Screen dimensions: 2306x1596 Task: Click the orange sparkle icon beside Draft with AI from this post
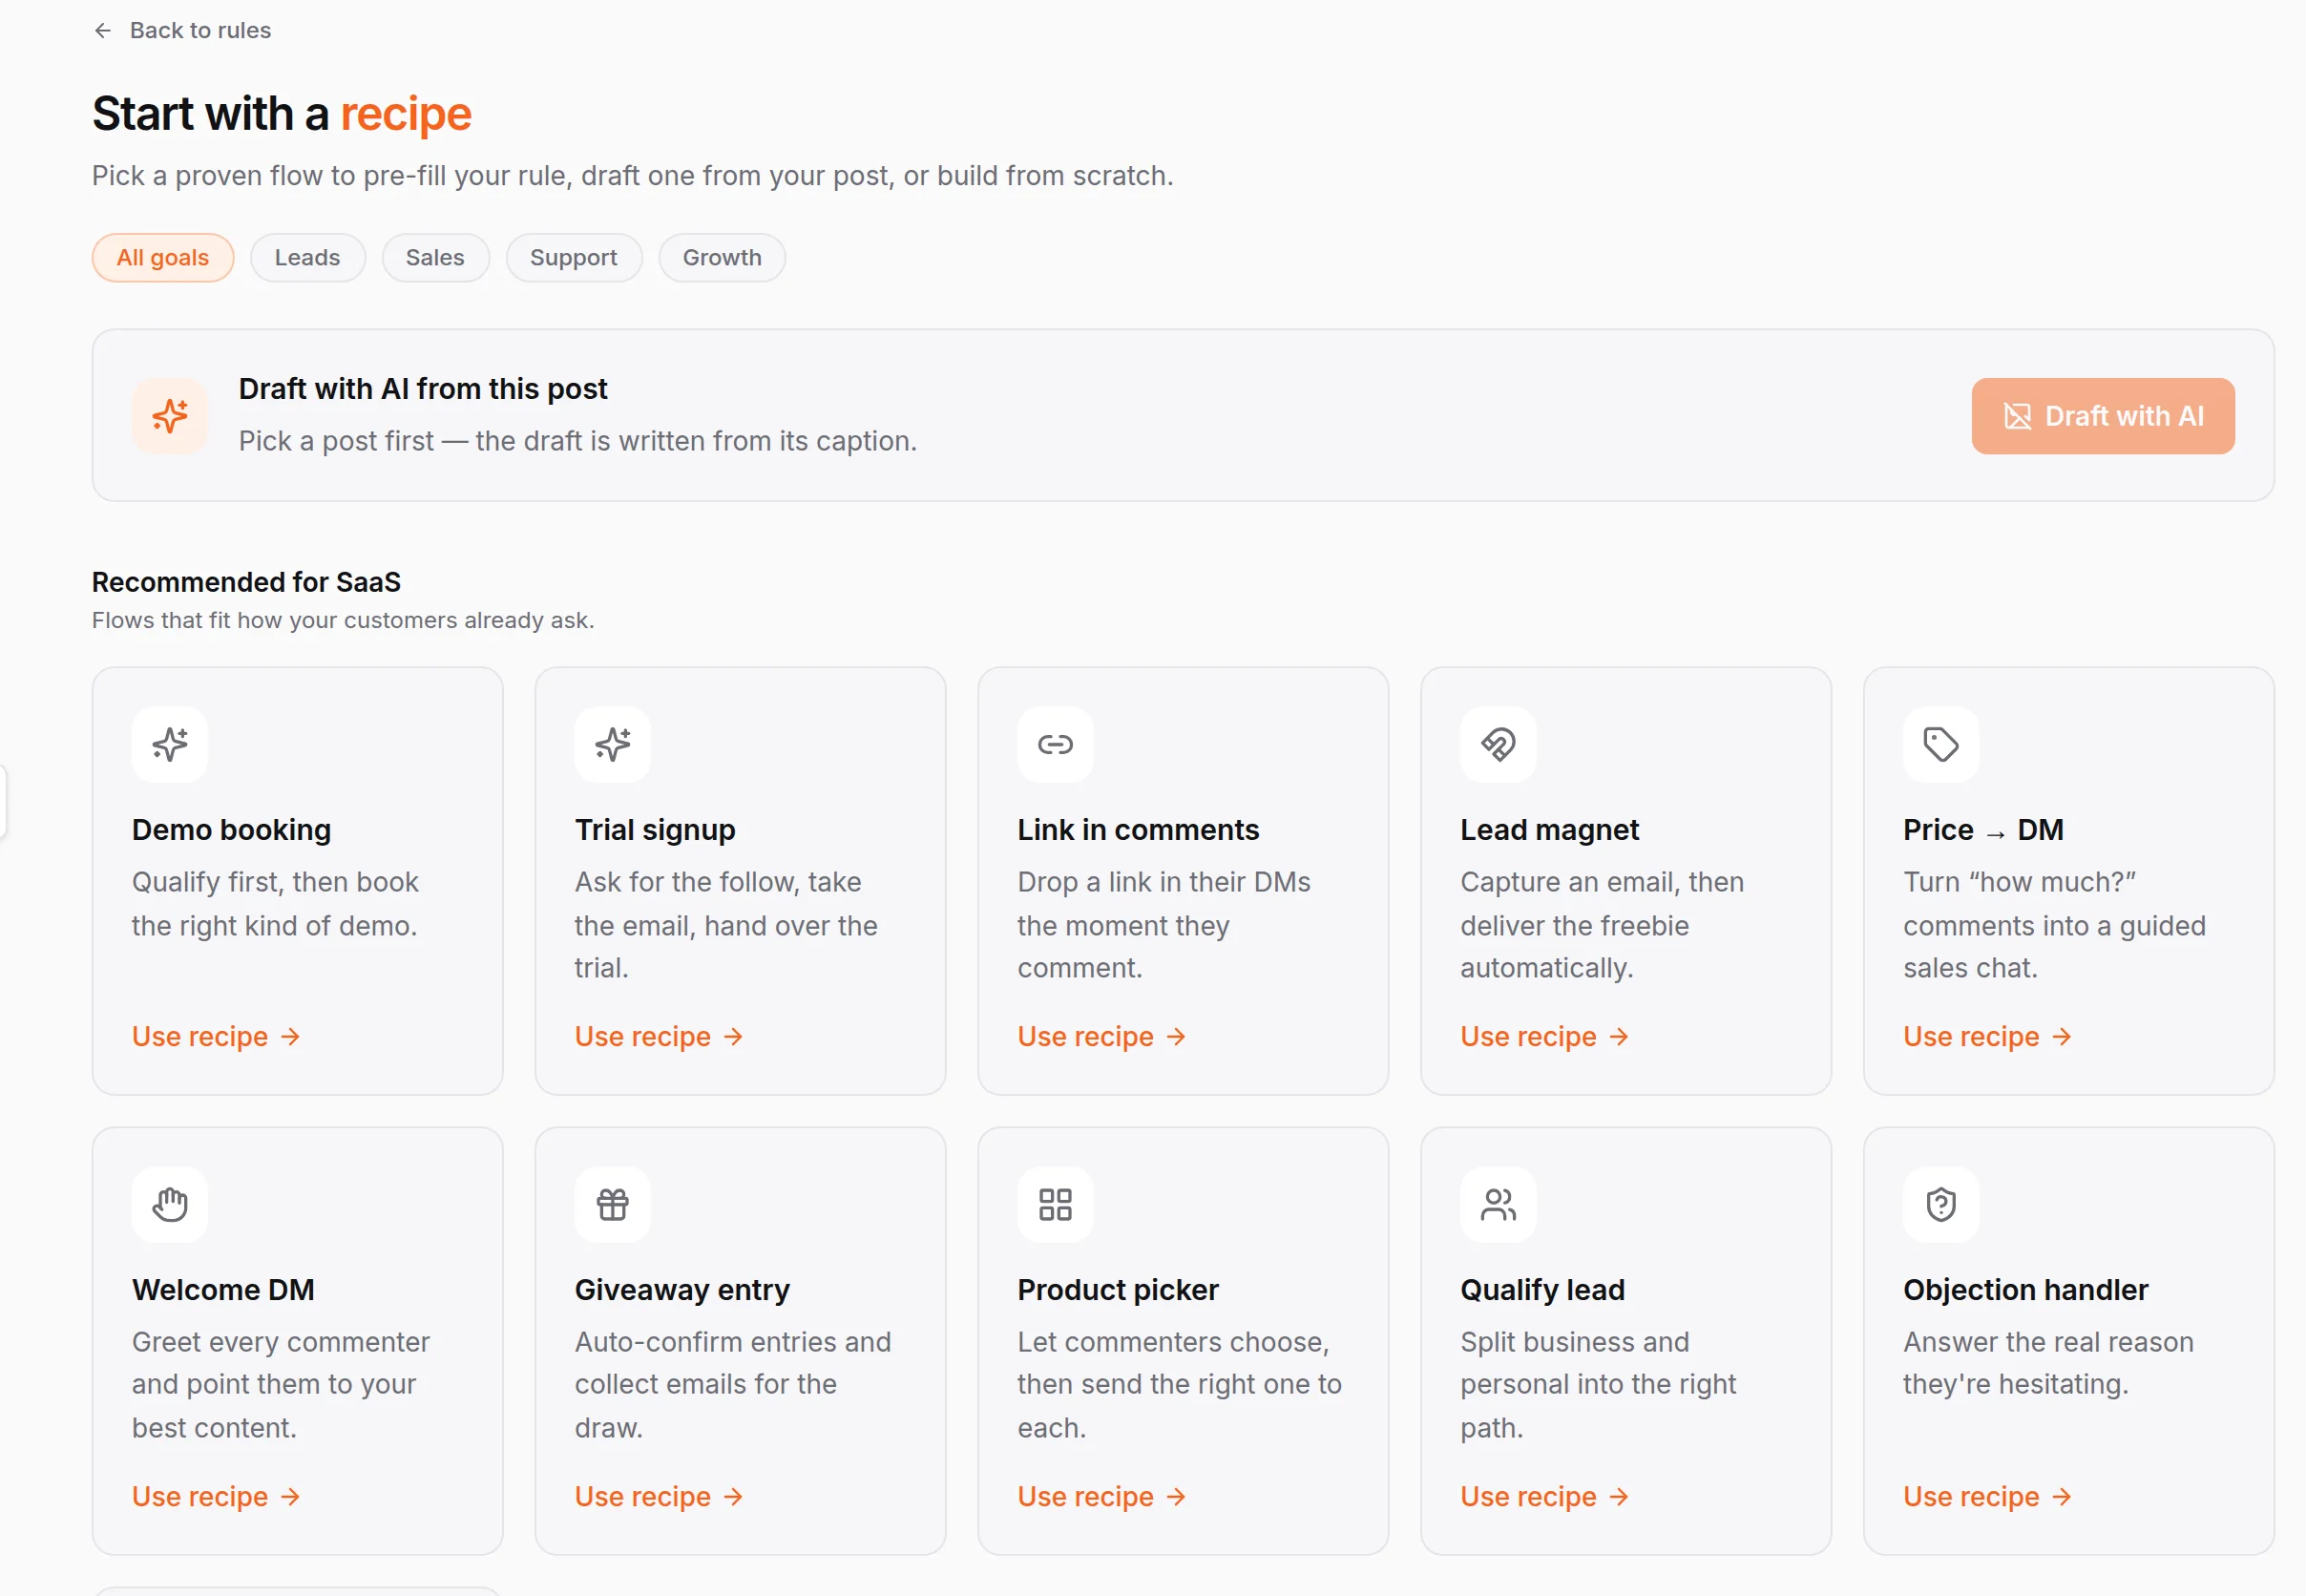pos(170,415)
